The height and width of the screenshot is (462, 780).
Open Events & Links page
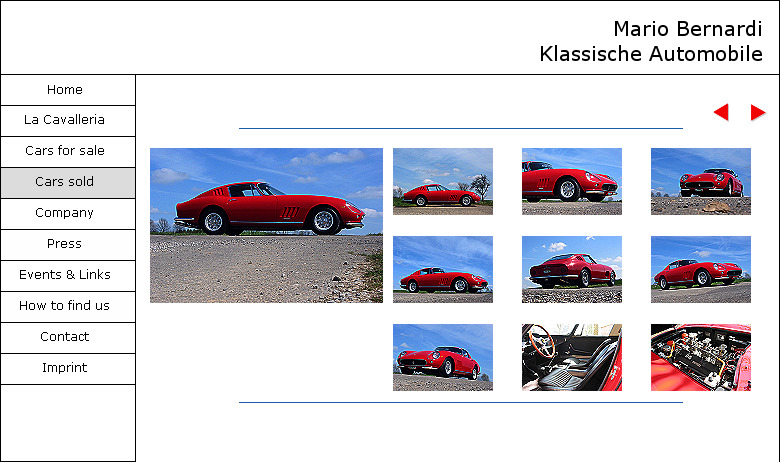coord(68,276)
